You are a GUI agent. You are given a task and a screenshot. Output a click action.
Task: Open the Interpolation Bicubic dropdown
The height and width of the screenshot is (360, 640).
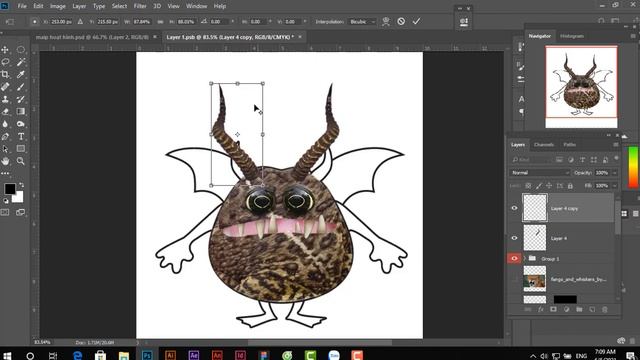pos(362,21)
